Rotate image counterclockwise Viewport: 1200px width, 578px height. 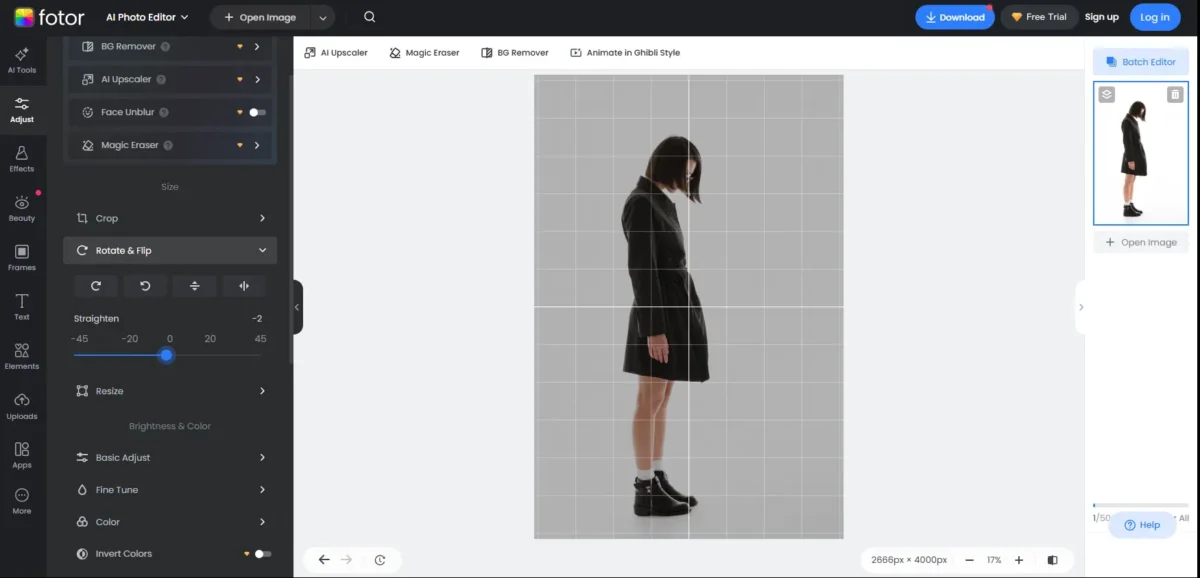pyautogui.click(x=145, y=286)
